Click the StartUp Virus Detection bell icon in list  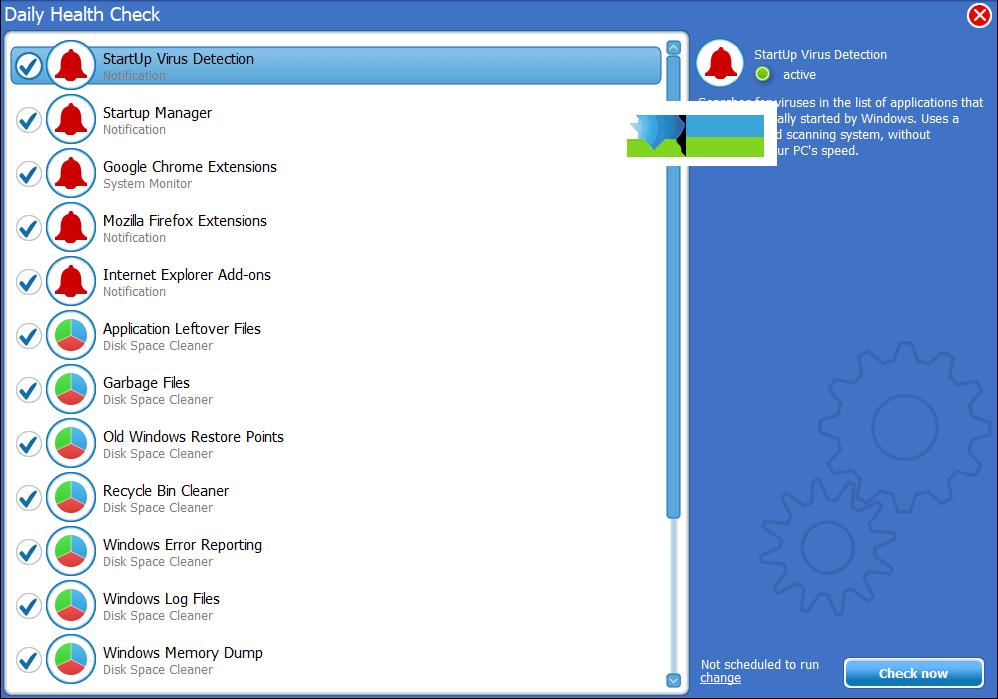coord(71,65)
